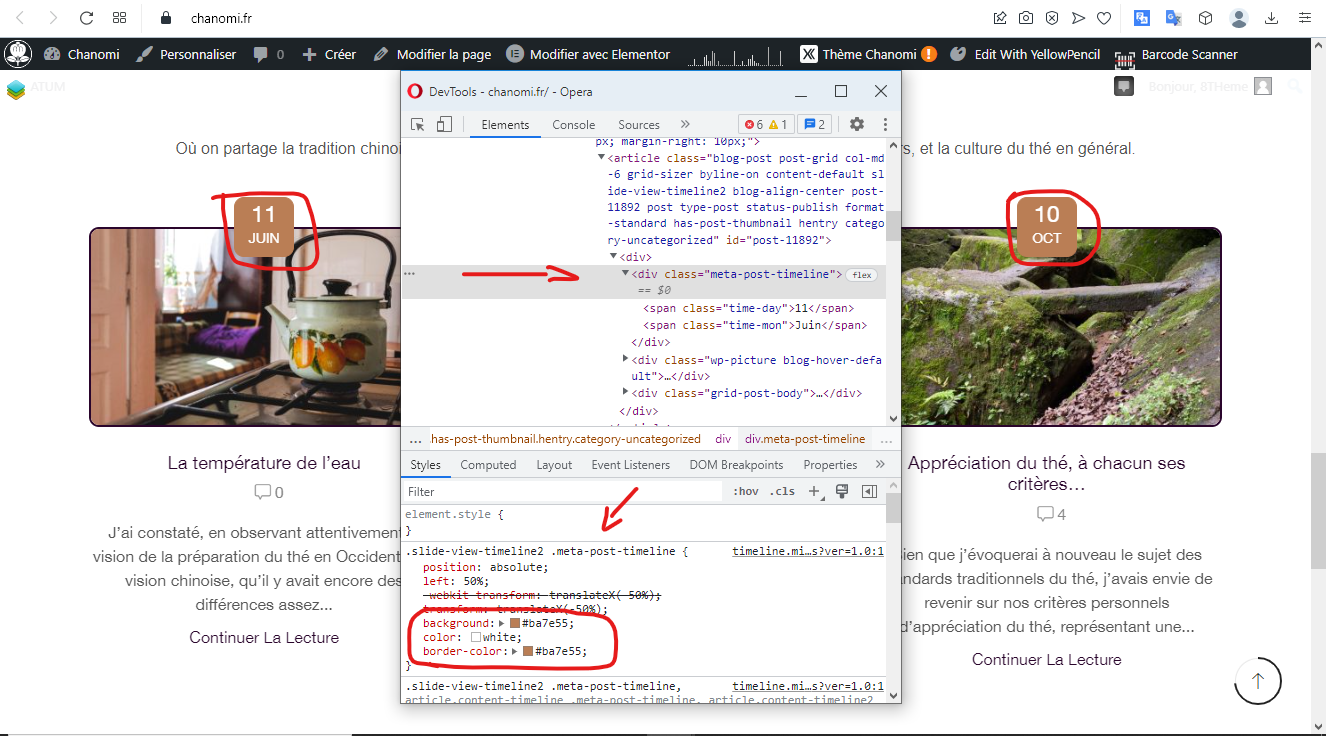Toggle the rendering emulations paintbrush icon in Styles

(842, 491)
